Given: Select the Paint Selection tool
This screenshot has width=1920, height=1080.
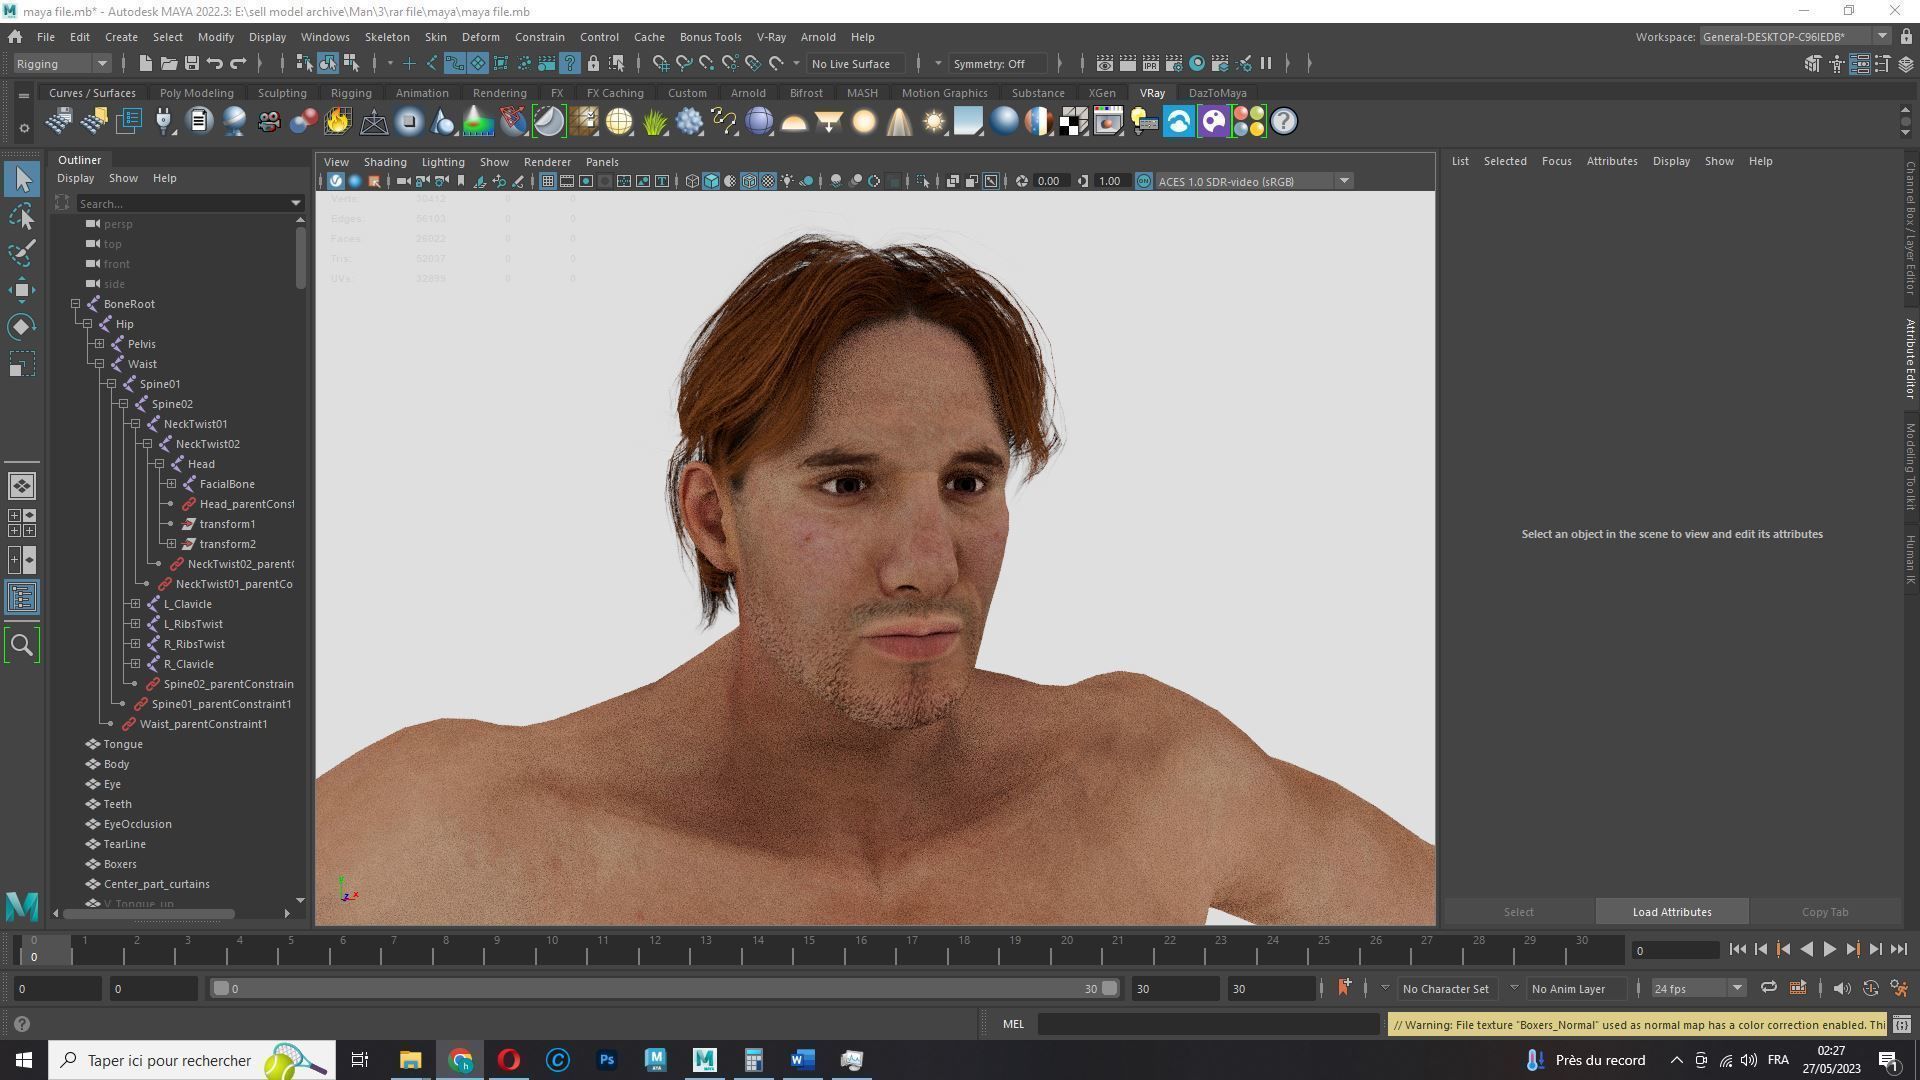Looking at the screenshot, I should 22,253.
